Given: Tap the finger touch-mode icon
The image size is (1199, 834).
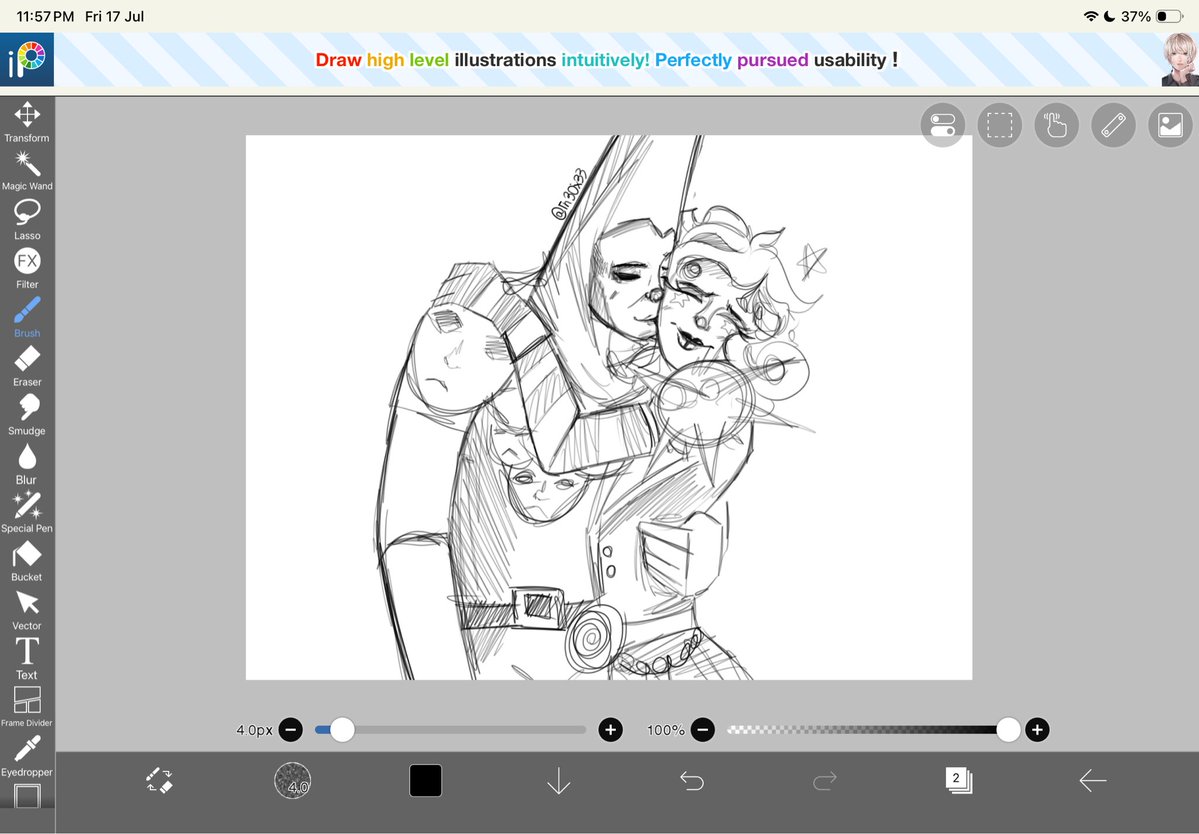Looking at the screenshot, I should (x=1056, y=125).
